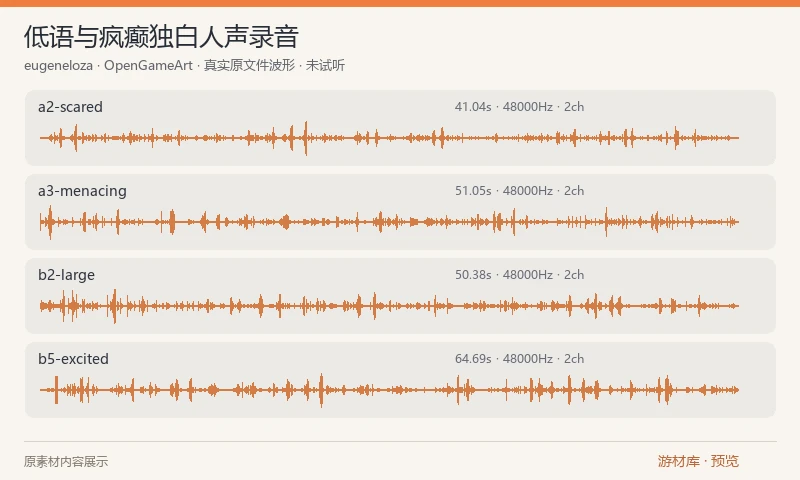This screenshot has height=480, width=800.
Task: Click the heading 低语与疯癫独白人声录音
Action: (161, 37)
